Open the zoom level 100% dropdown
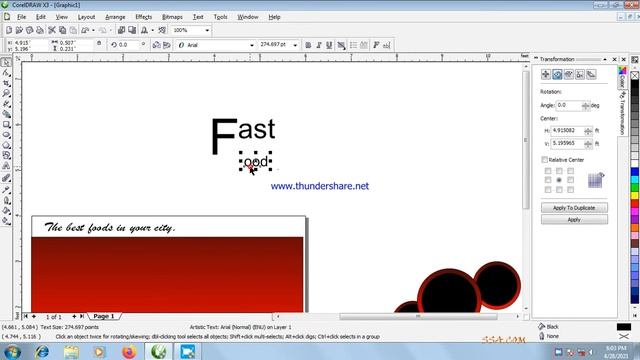Image resolution: width=640 pixels, height=360 pixels. coord(207,30)
